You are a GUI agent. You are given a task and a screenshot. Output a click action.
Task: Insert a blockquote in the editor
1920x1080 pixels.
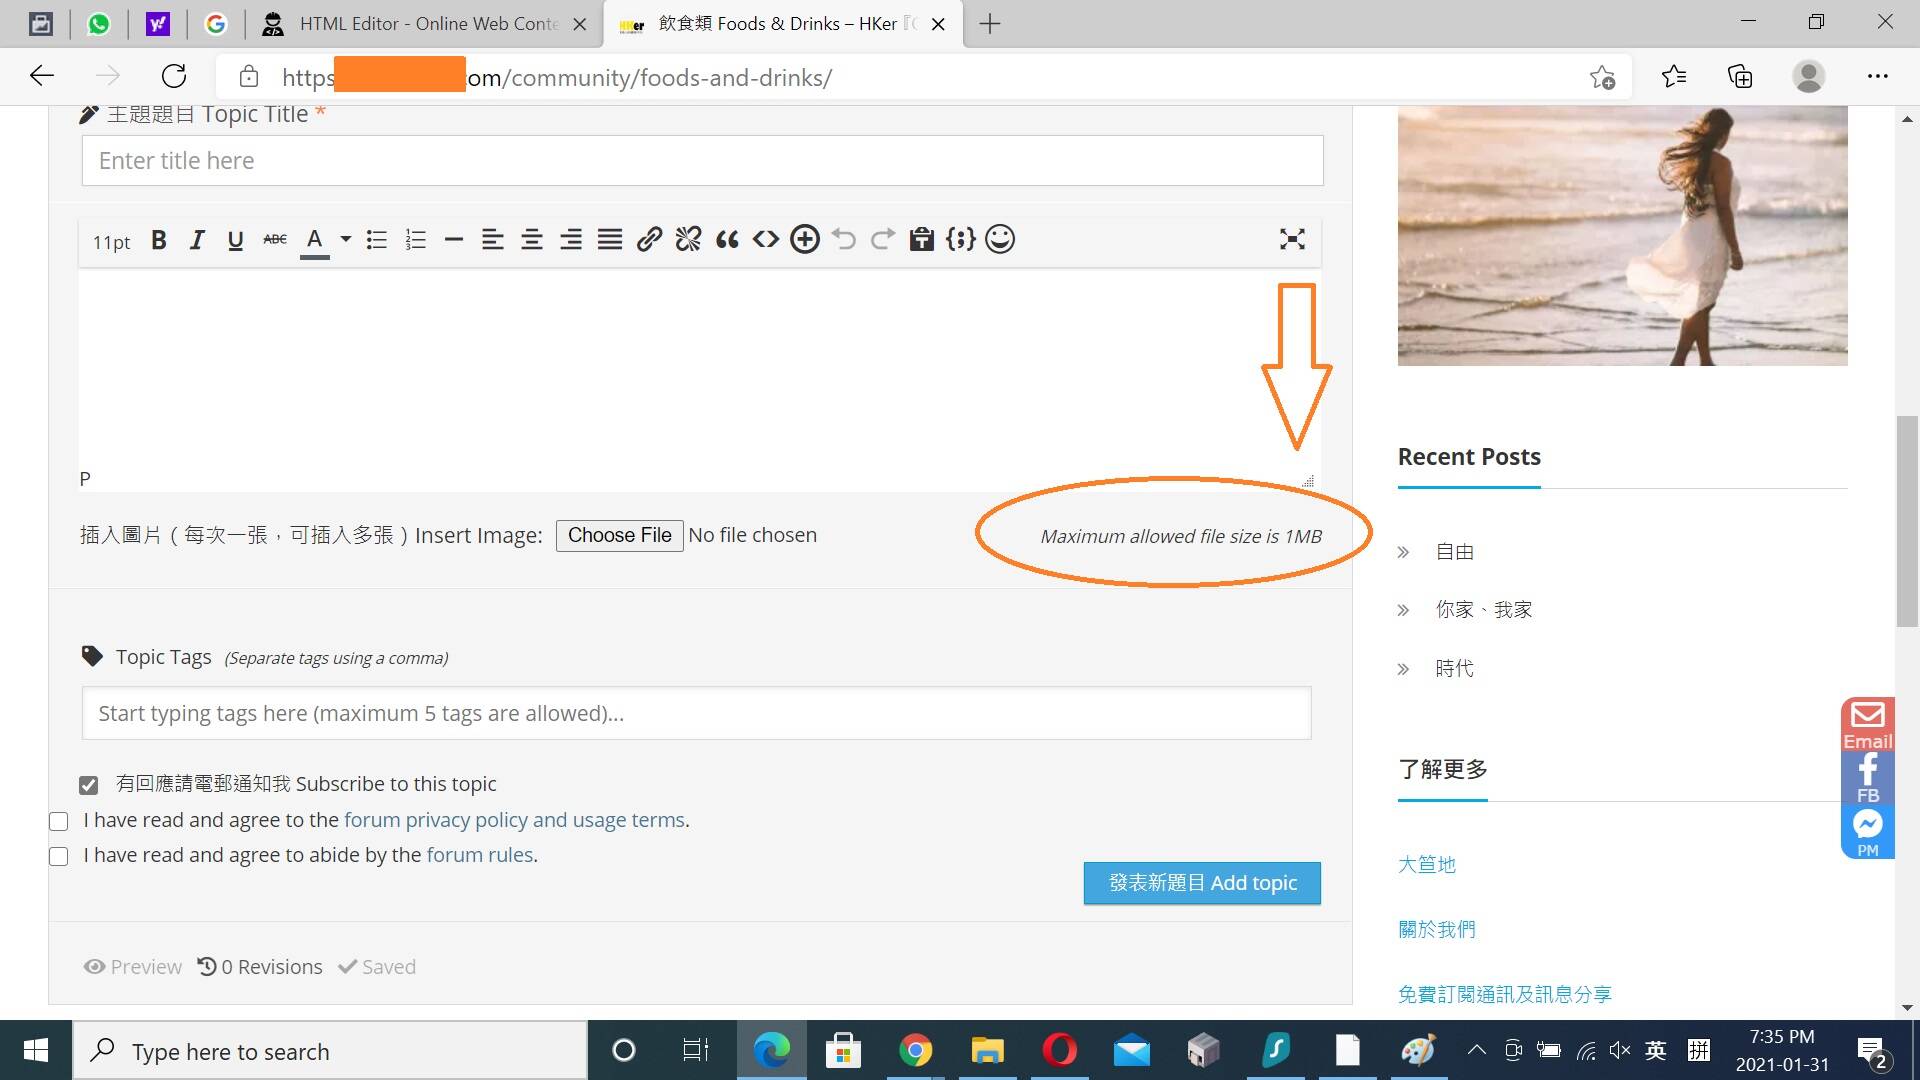pos(727,239)
